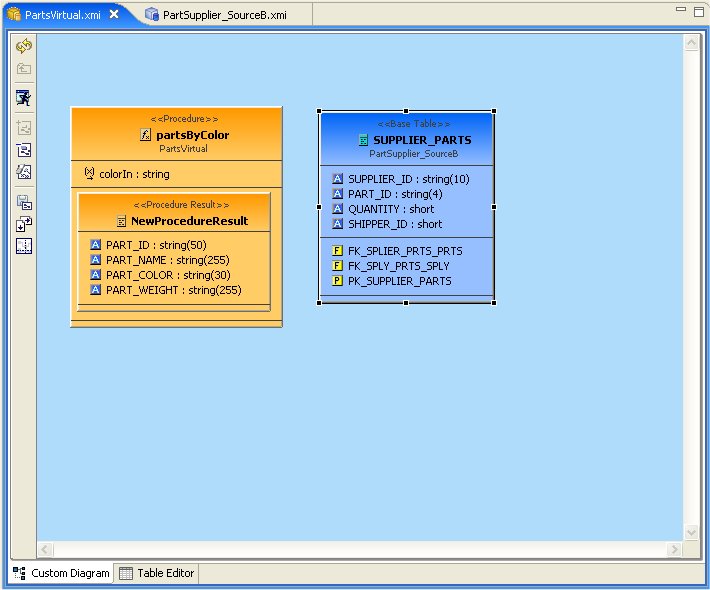Click primary key icon beside PK_SUPPLIER_PARTS
The width and height of the screenshot is (710, 590).
(x=337, y=281)
